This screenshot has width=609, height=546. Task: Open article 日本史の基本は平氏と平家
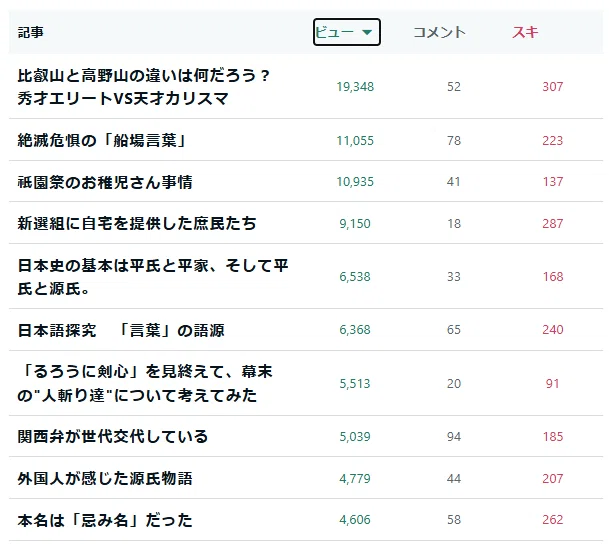[153, 276]
